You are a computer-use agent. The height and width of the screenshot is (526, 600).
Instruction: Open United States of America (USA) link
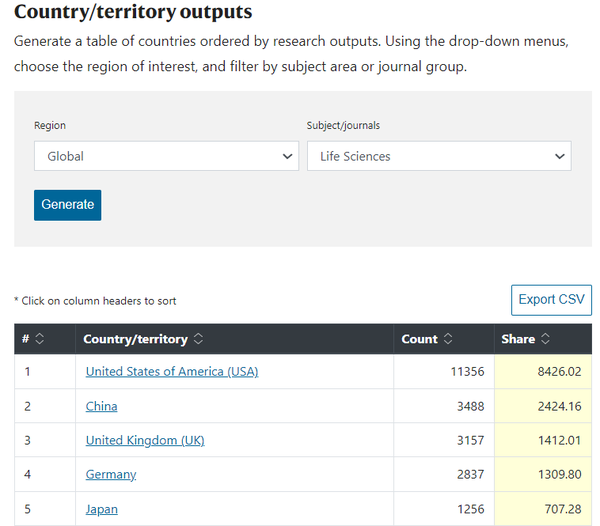point(172,372)
